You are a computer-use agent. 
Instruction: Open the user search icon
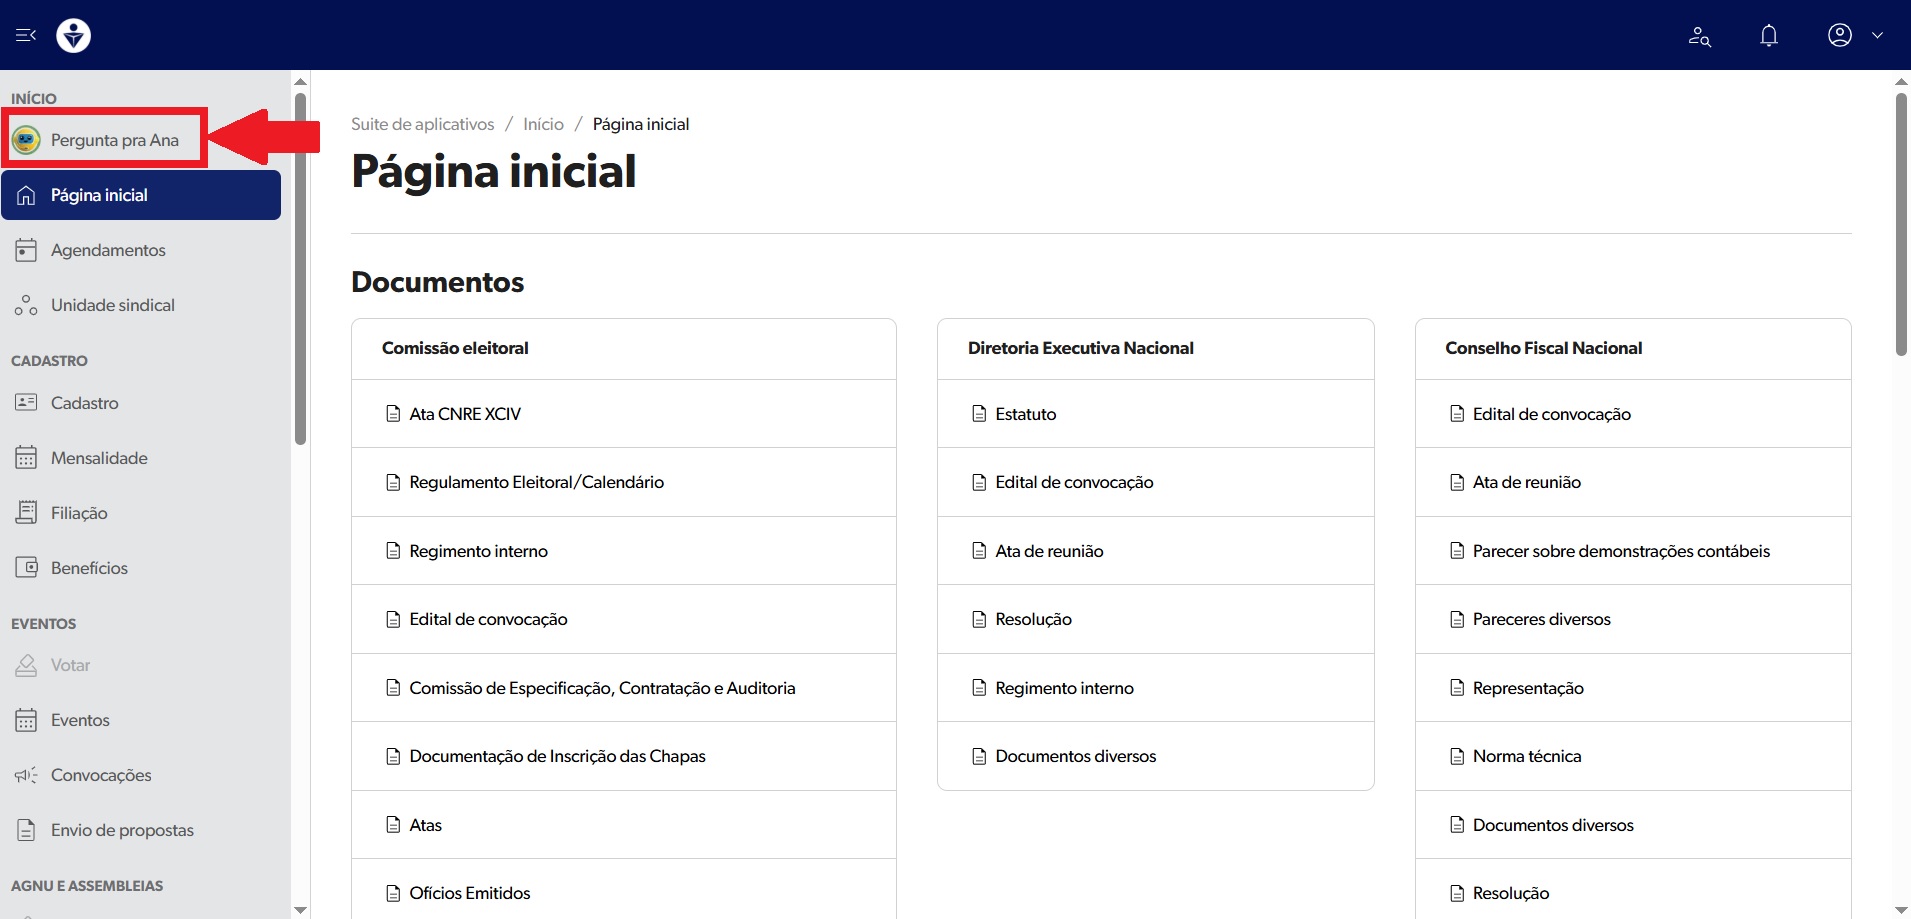pyautogui.click(x=1699, y=36)
